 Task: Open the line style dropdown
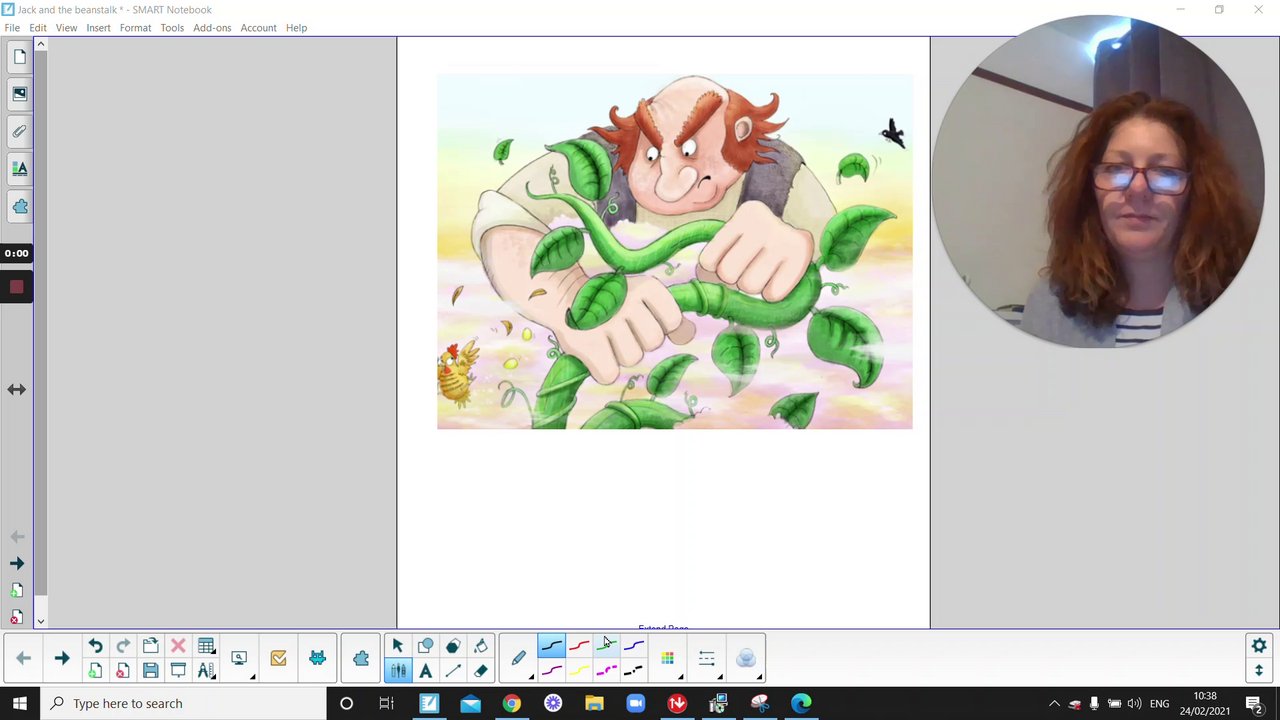(x=707, y=658)
